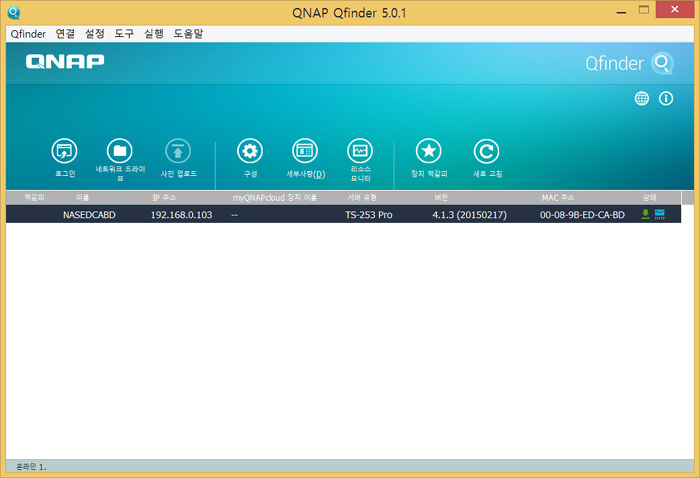Sort by the IP 주소 column header

pyautogui.click(x=164, y=198)
